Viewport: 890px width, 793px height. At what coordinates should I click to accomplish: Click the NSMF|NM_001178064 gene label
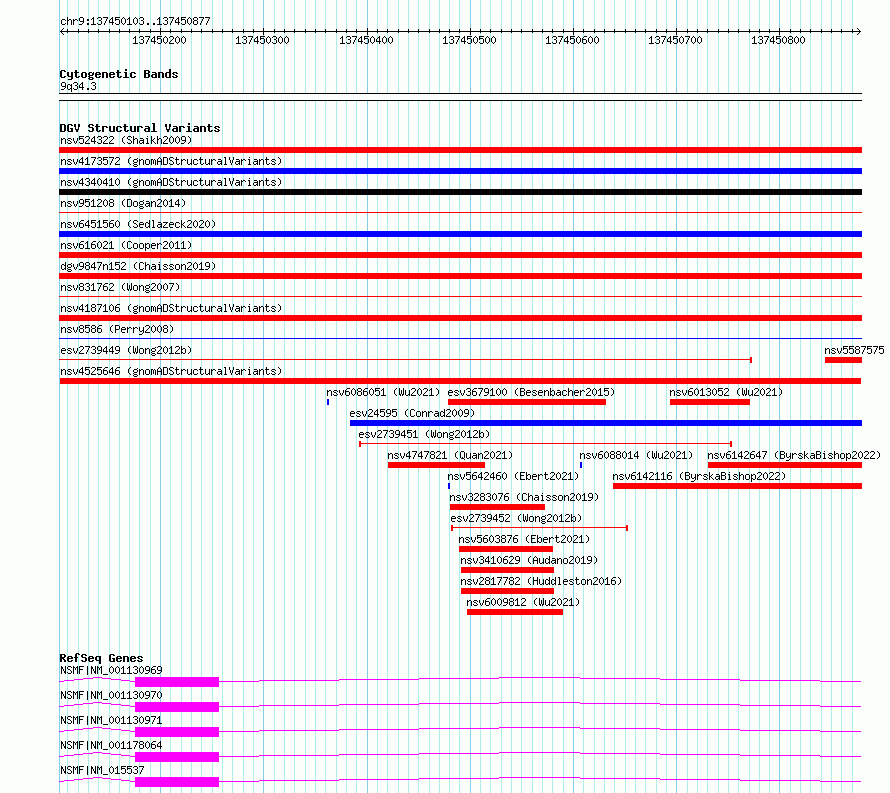click(111, 745)
